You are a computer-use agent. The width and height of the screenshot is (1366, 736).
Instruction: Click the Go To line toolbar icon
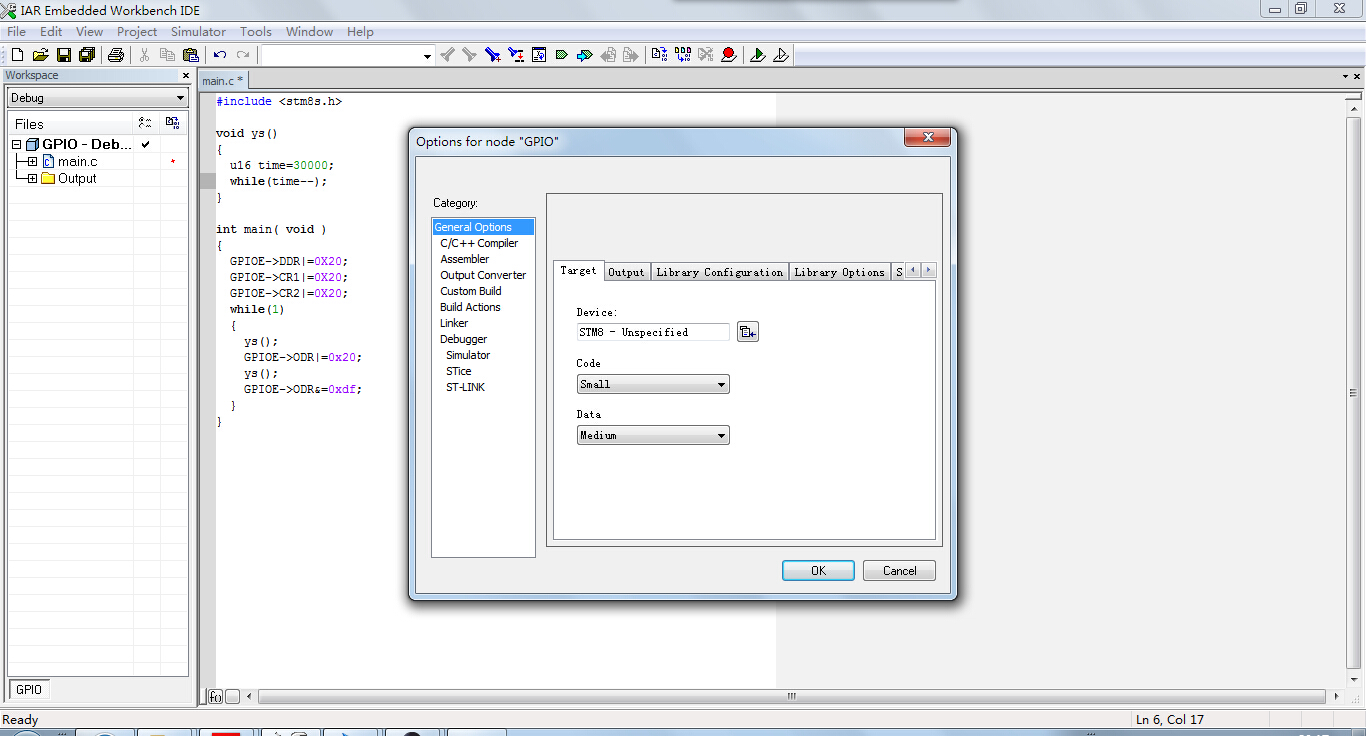[539, 55]
